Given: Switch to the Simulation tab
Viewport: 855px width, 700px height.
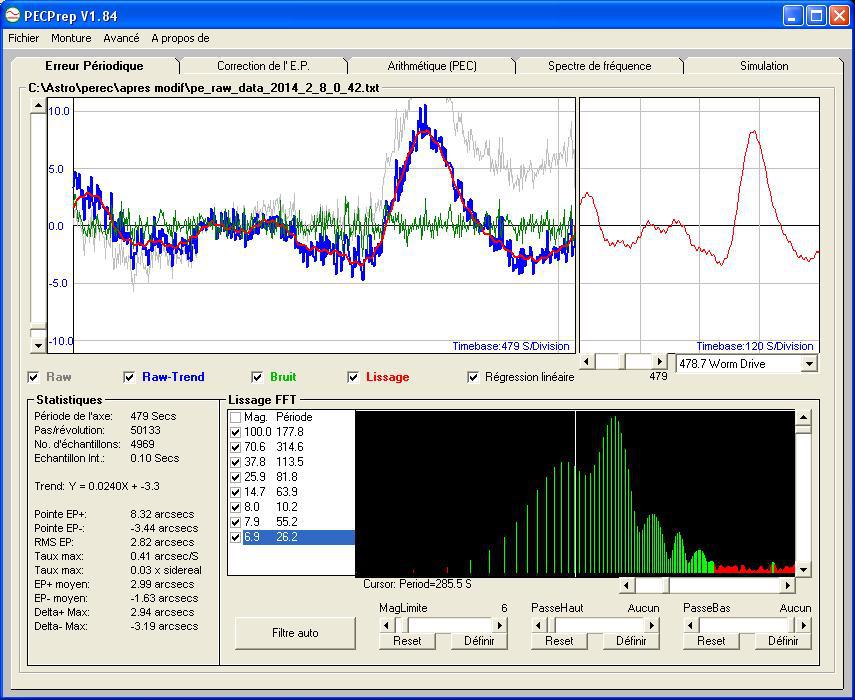Looking at the screenshot, I should 763,66.
